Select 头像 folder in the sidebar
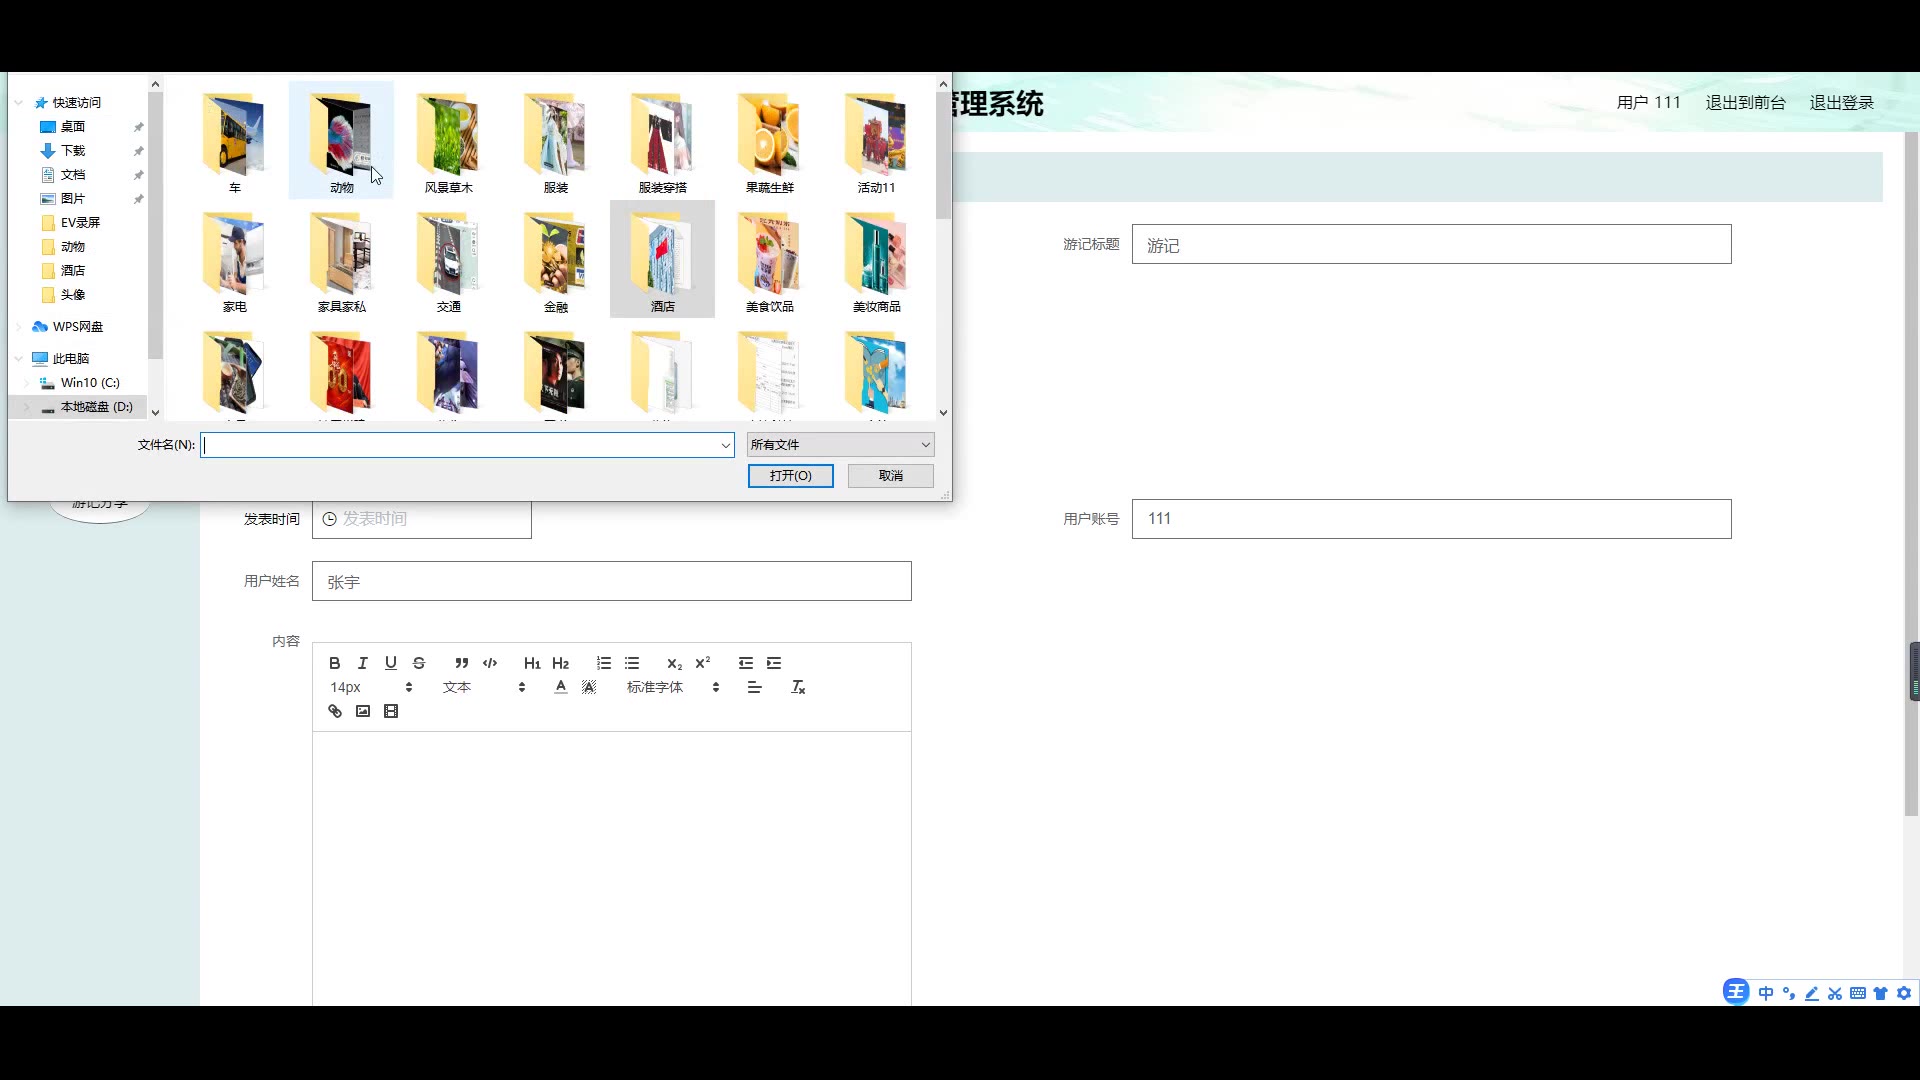Screen dimensions: 1920x1080 pos(73,294)
